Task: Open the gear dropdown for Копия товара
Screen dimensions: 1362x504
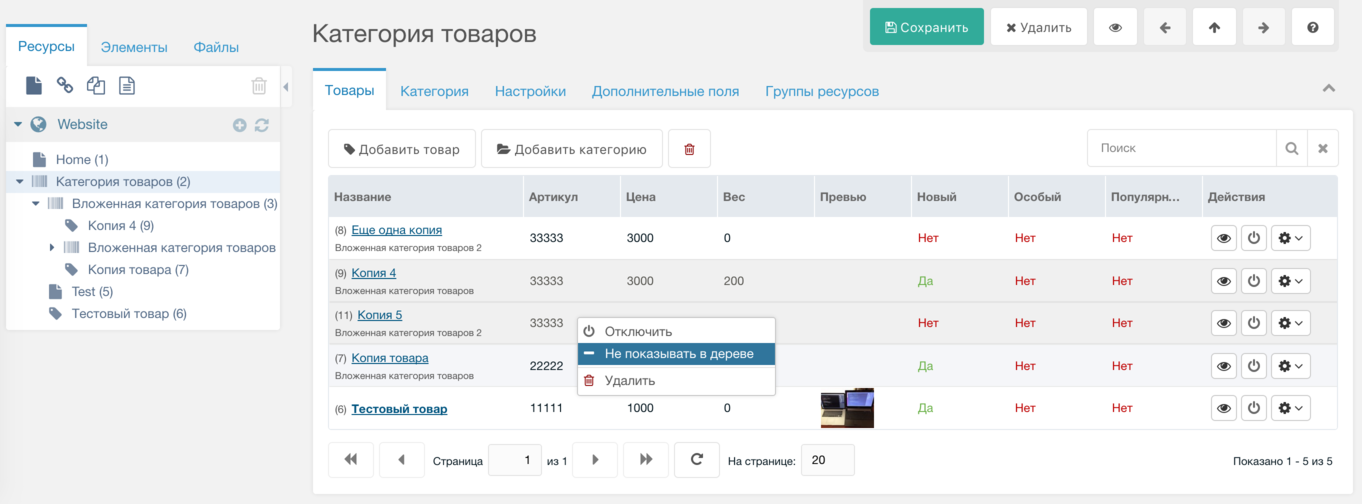Action: [x=1291, y=366]
